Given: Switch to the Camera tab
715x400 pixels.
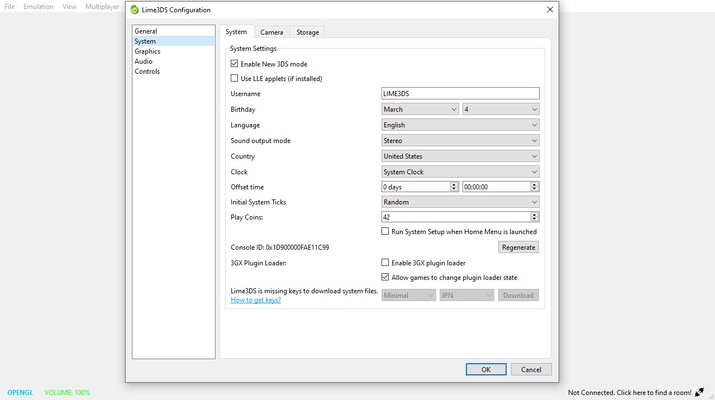Looking at the screenshot, I should point(272,32).
